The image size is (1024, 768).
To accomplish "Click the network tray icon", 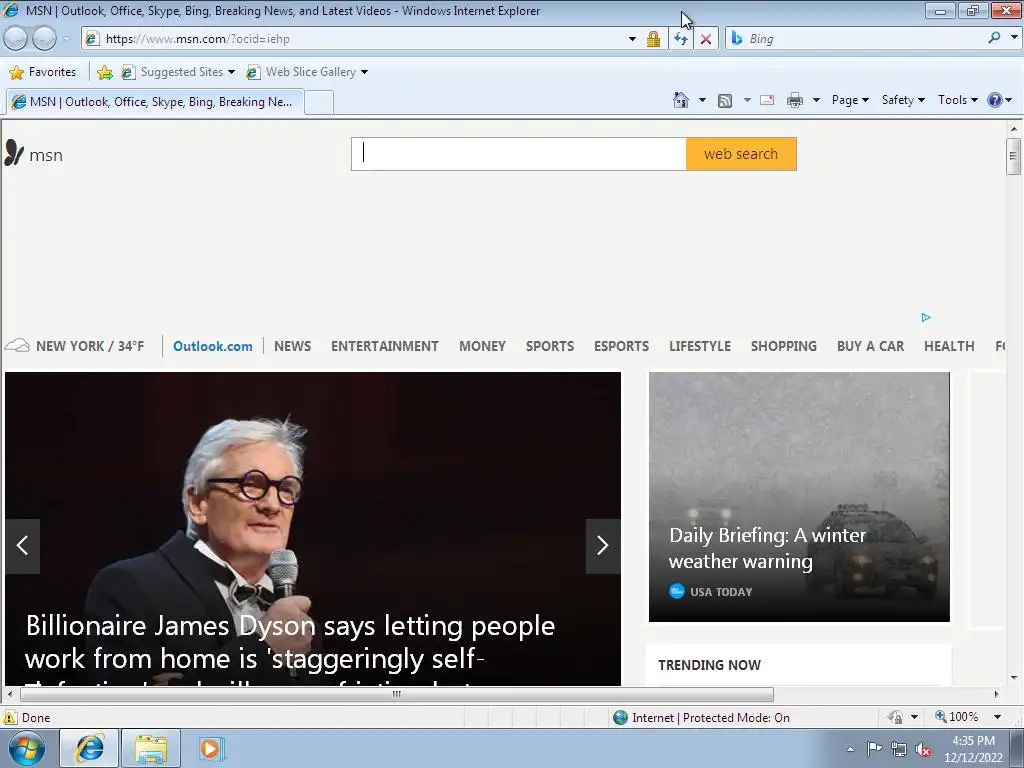I will 899,750.
